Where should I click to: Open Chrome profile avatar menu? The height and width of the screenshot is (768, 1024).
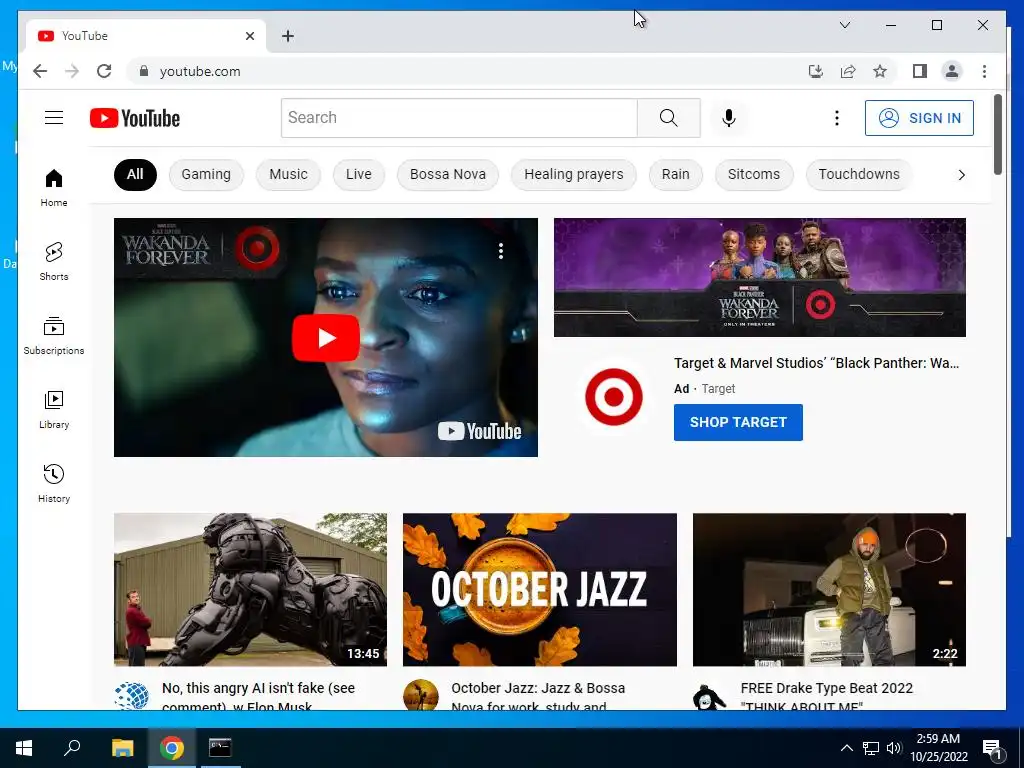(x=952, y=71)
